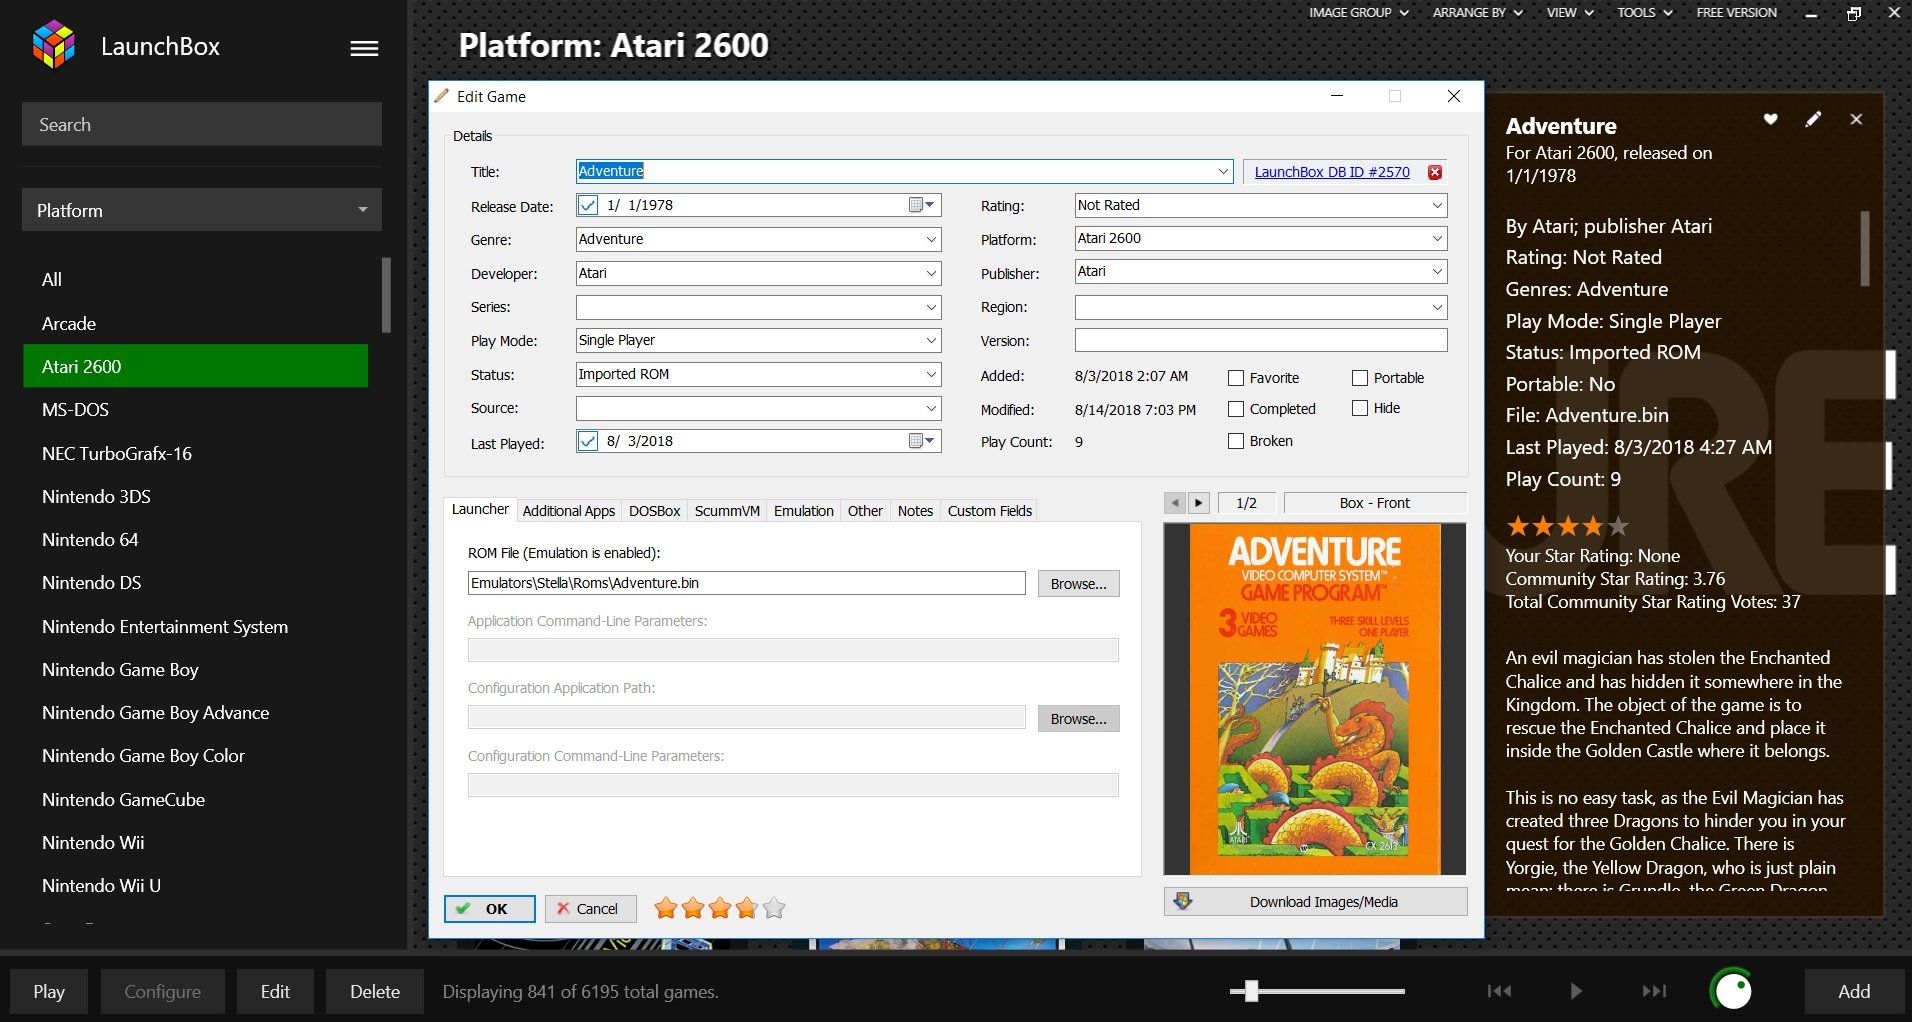This screenshot has width=1912, height=1022.
Task: Check the Completed checkbox
Action: [x=1236, y=409]
